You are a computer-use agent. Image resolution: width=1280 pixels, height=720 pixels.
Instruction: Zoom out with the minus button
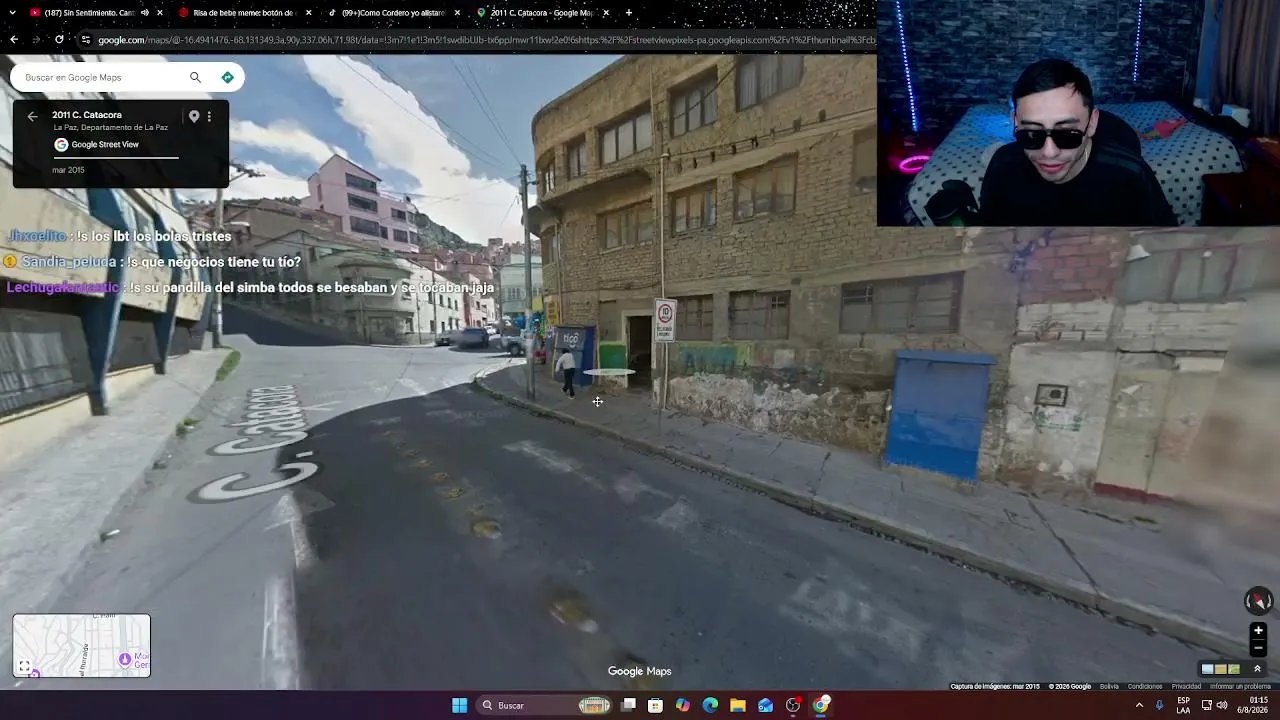click(1258, 648)
